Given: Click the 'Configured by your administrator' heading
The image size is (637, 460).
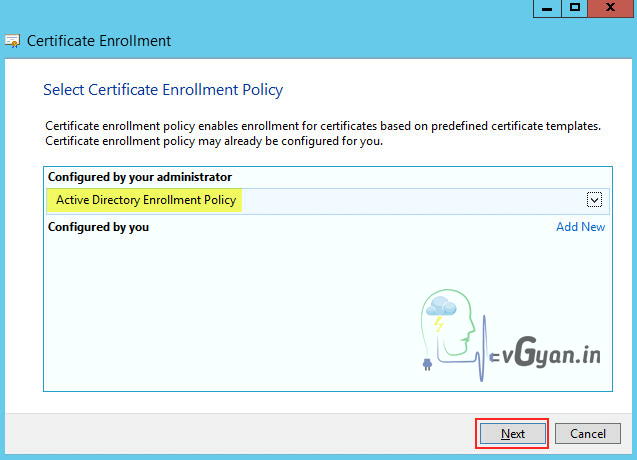Looking at the screenshot, I should 140,177.
